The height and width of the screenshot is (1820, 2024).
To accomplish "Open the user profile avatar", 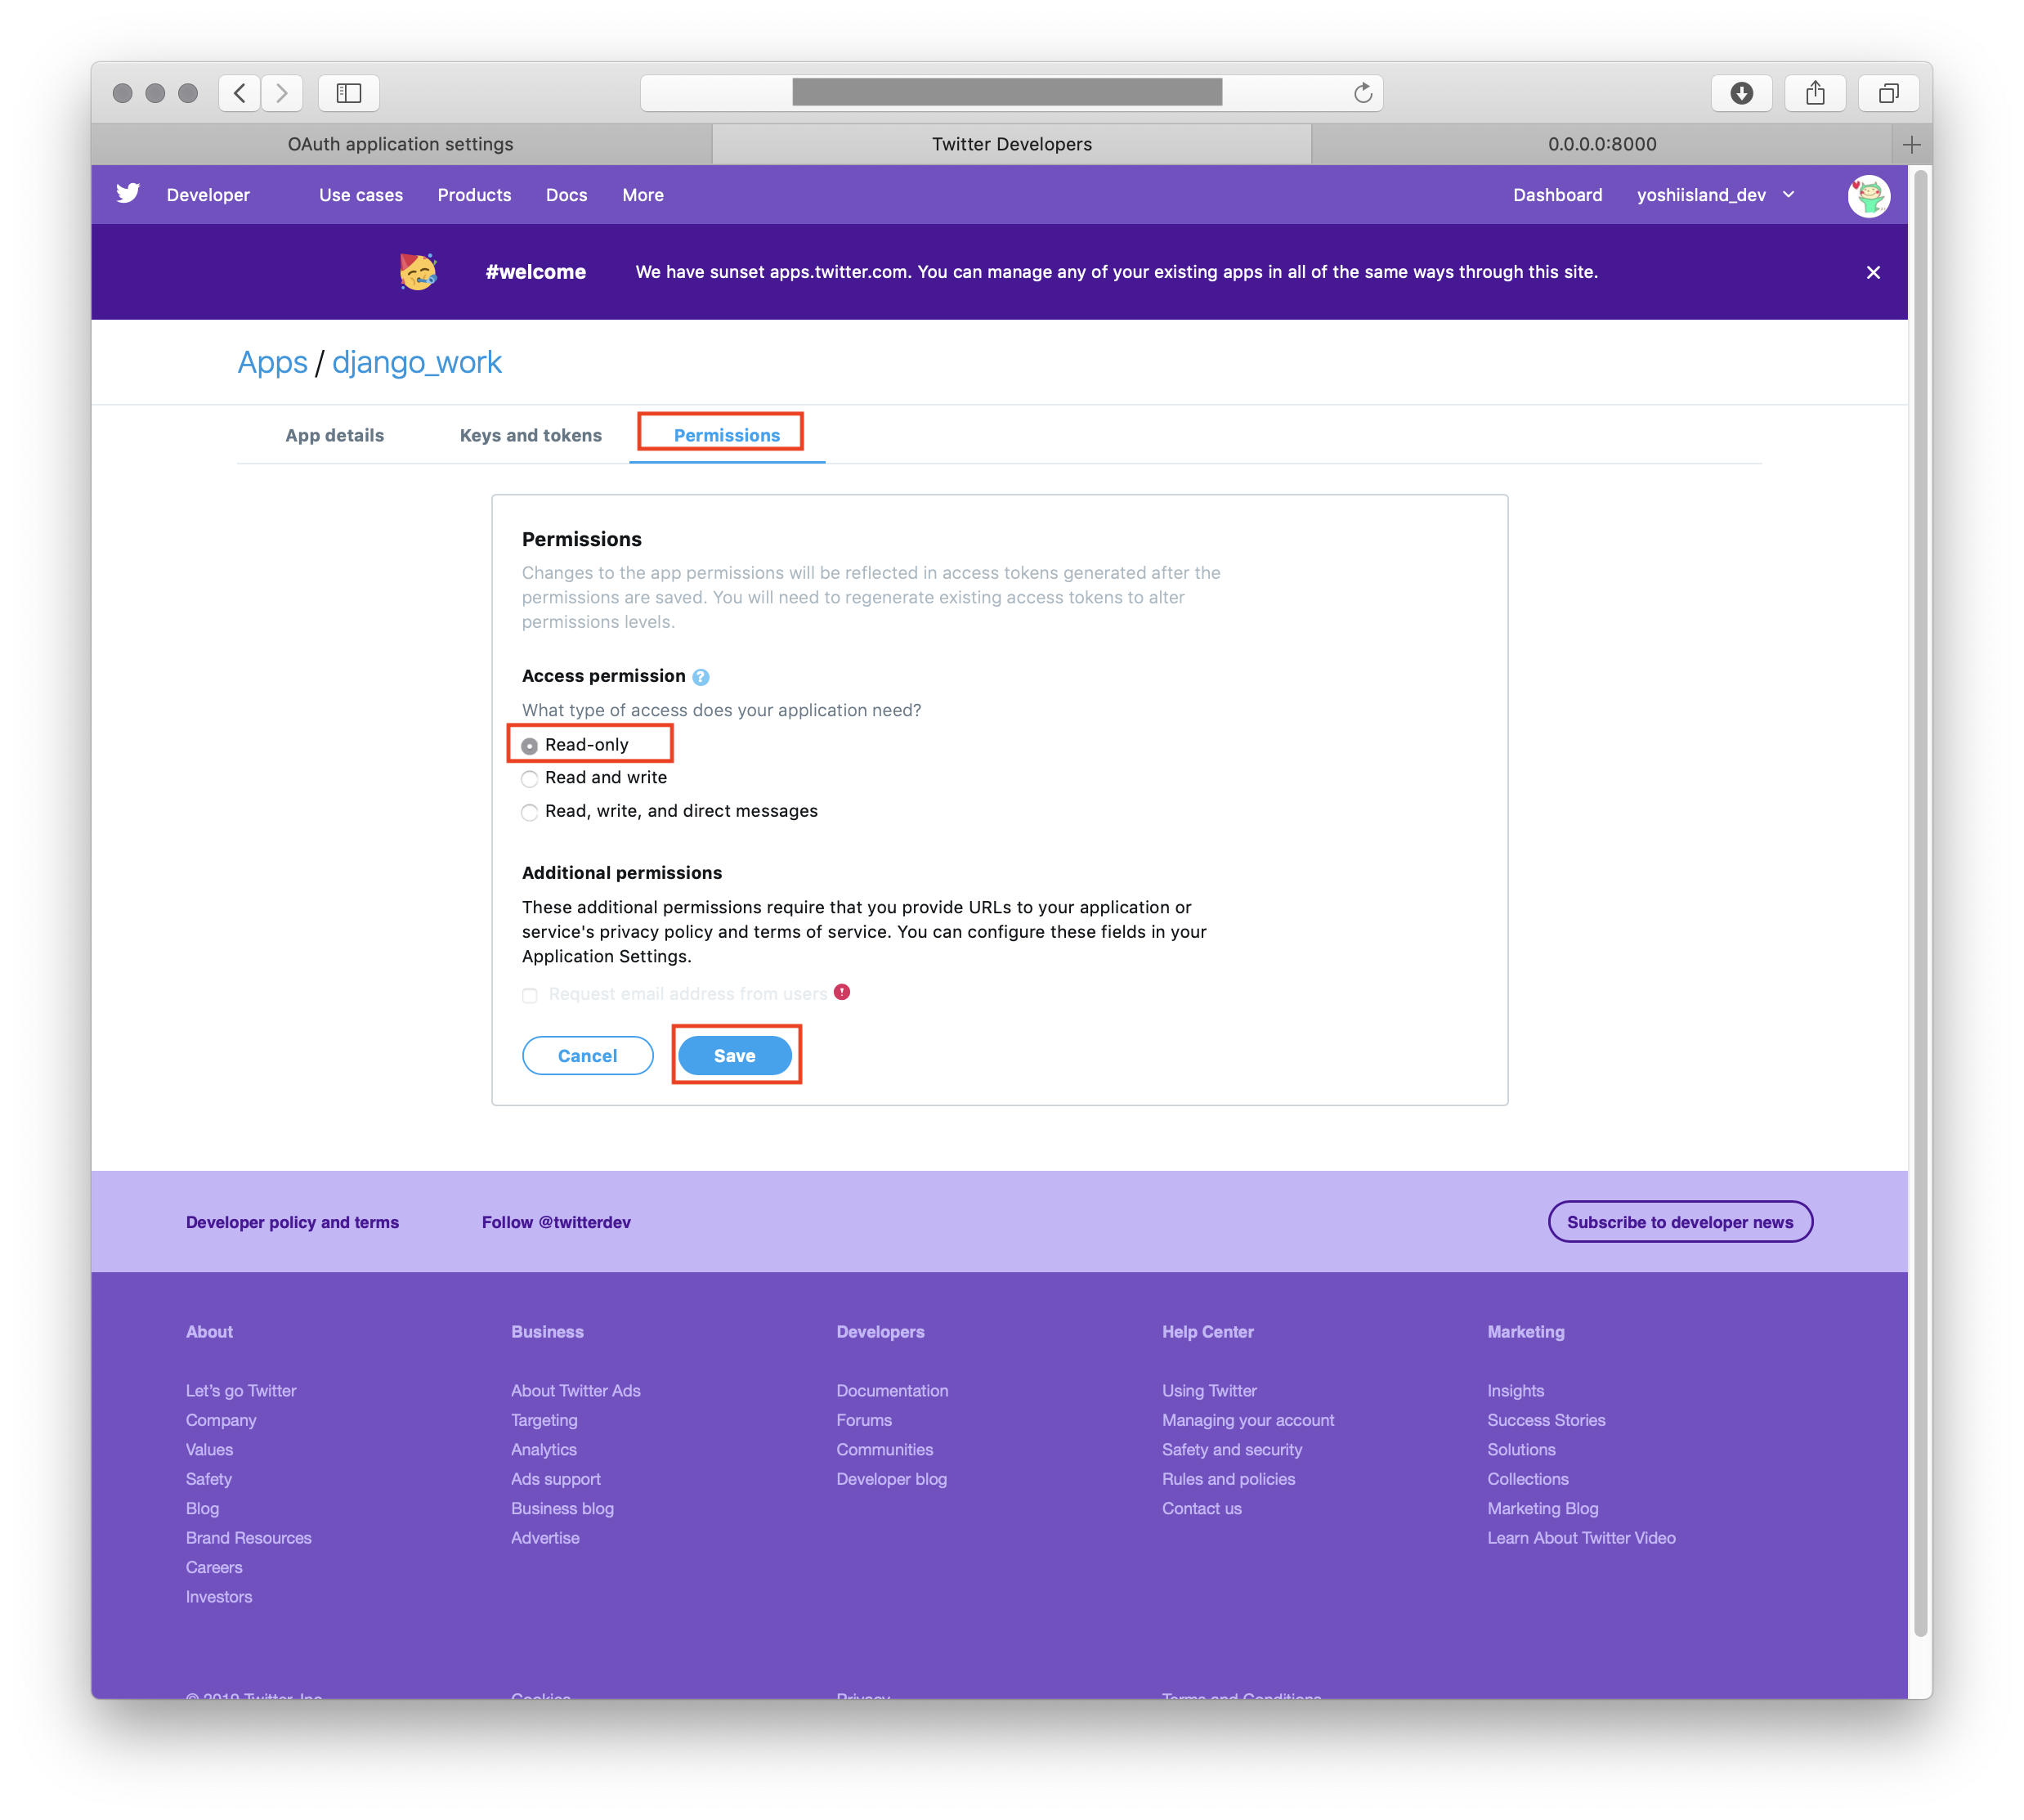I will click(1868, 196).
